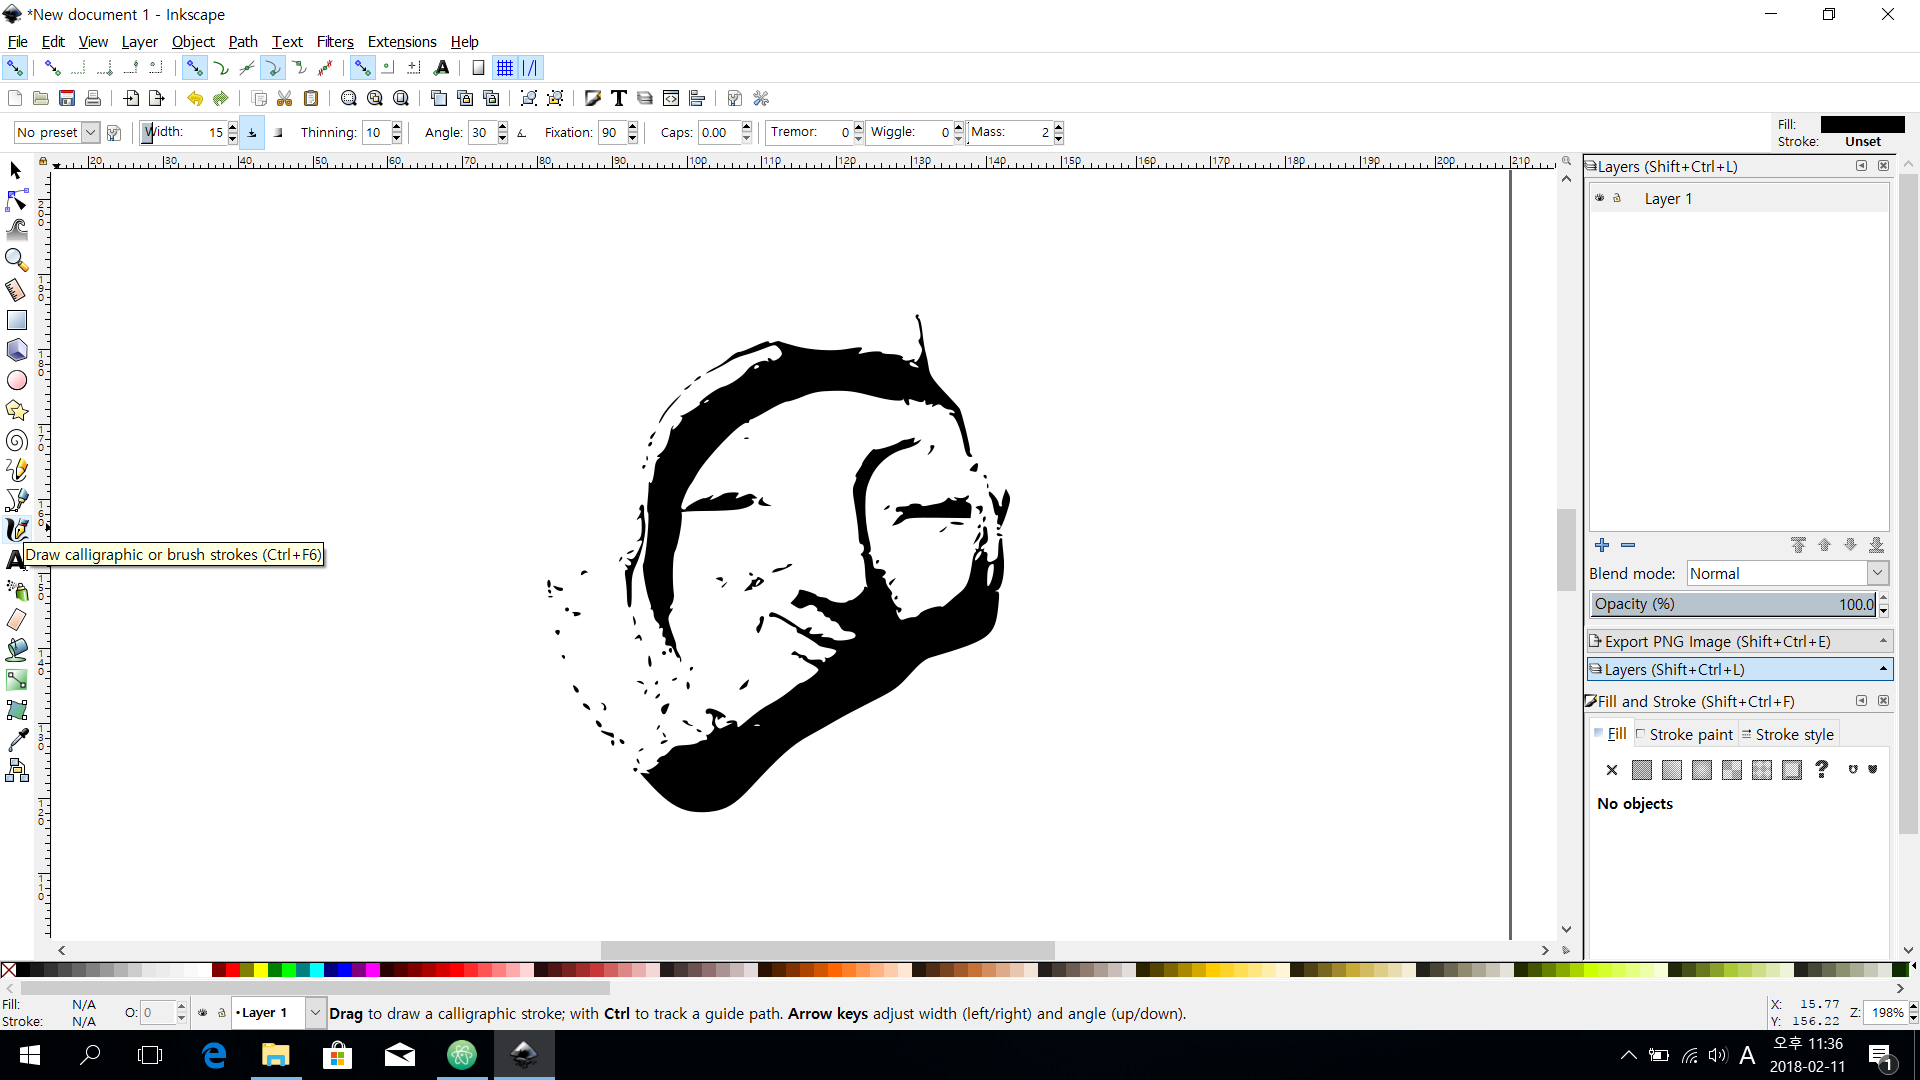Image resolution: width=1920 pixels, height=1080 pixels.
Task: Click the black Fill color indicator
Action: pyautogui.click(x=1862, y=124)
